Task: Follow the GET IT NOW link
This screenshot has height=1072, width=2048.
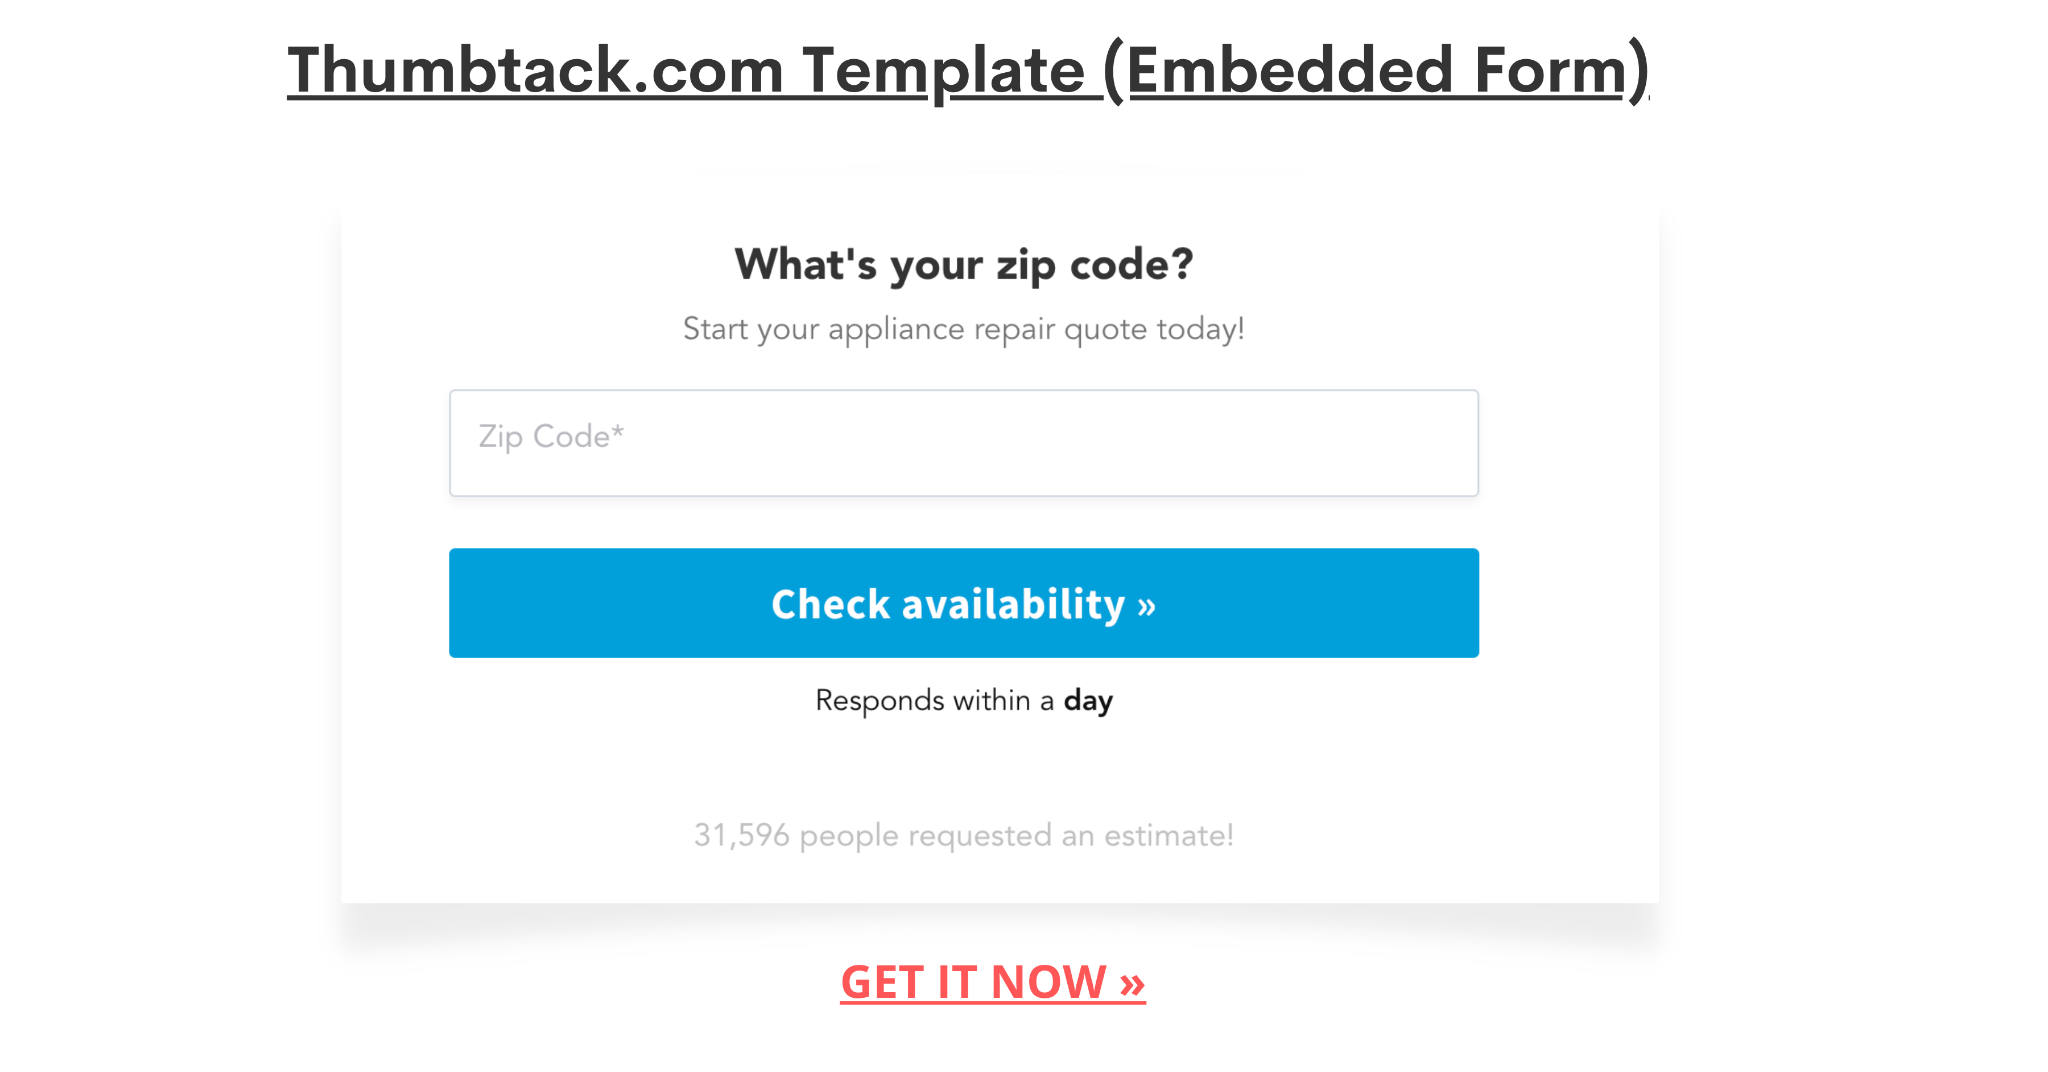Action: click(x=992, y=982)
